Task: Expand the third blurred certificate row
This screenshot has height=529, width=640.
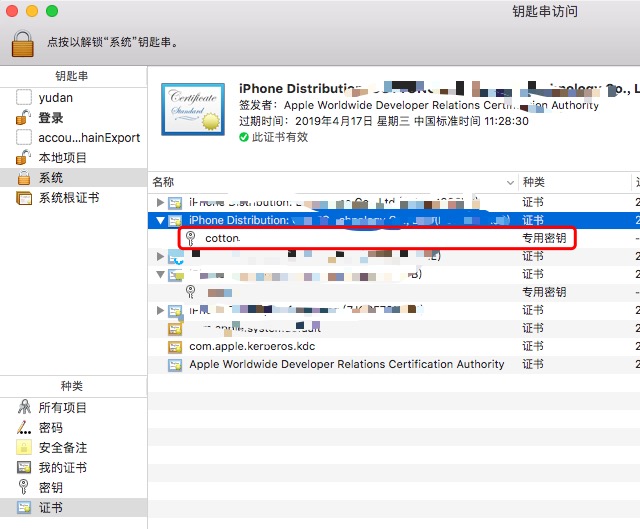Action: coord(160,256)
